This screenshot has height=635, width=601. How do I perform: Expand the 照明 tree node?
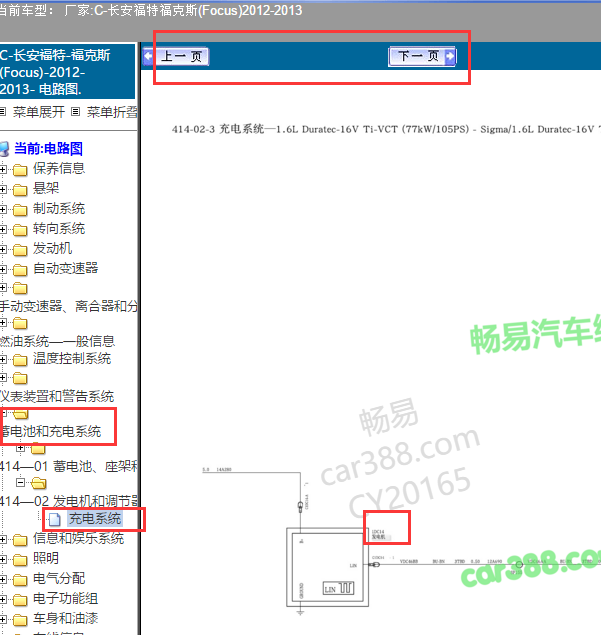[x=3, y=559]
